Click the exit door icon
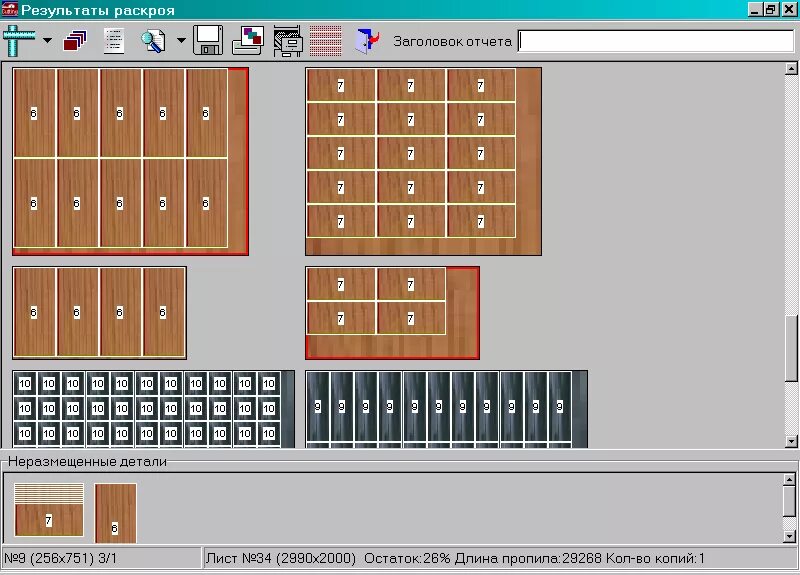 point(367,41)
